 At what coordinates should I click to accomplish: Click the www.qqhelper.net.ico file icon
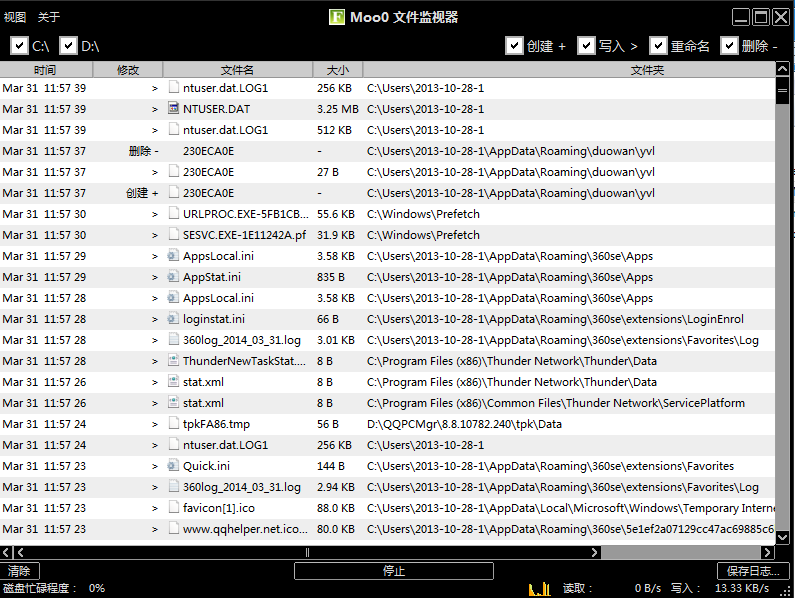174,529
